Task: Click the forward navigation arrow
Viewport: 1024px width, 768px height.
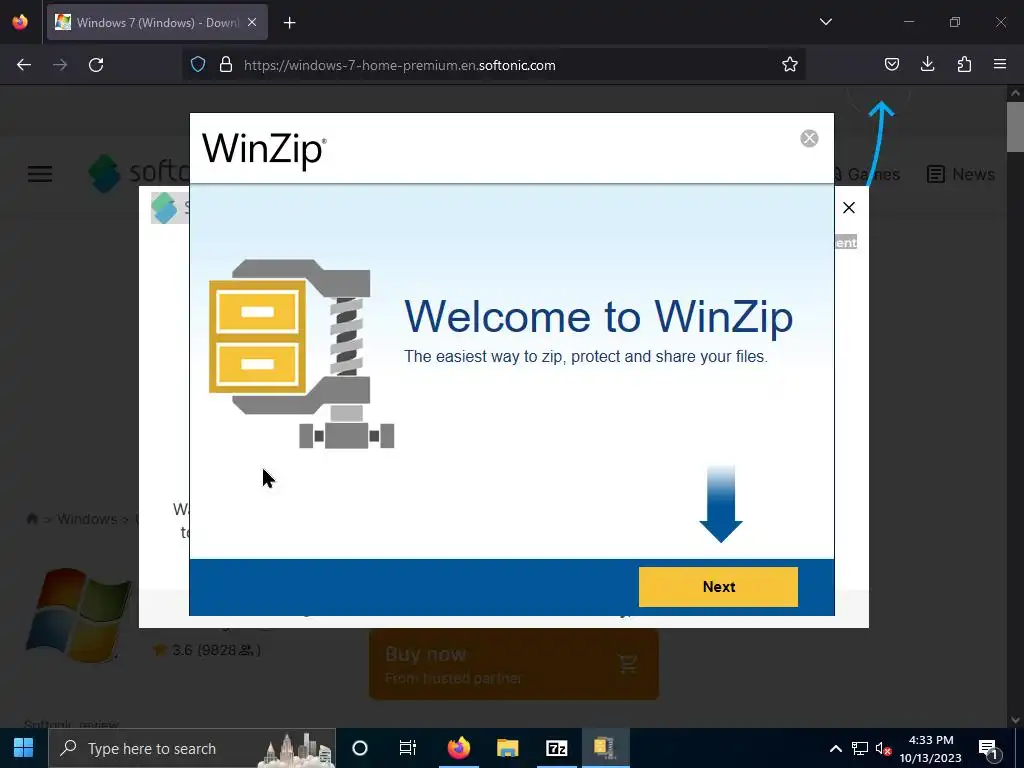Action: [60, 65]
